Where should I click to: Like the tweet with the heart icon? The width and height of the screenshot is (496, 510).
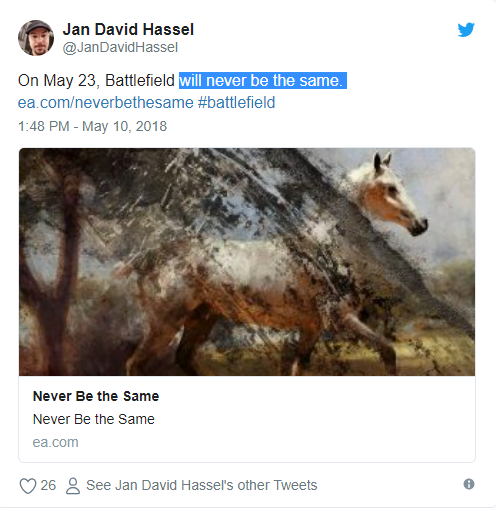pyautogui.click(x=28, y=486)
